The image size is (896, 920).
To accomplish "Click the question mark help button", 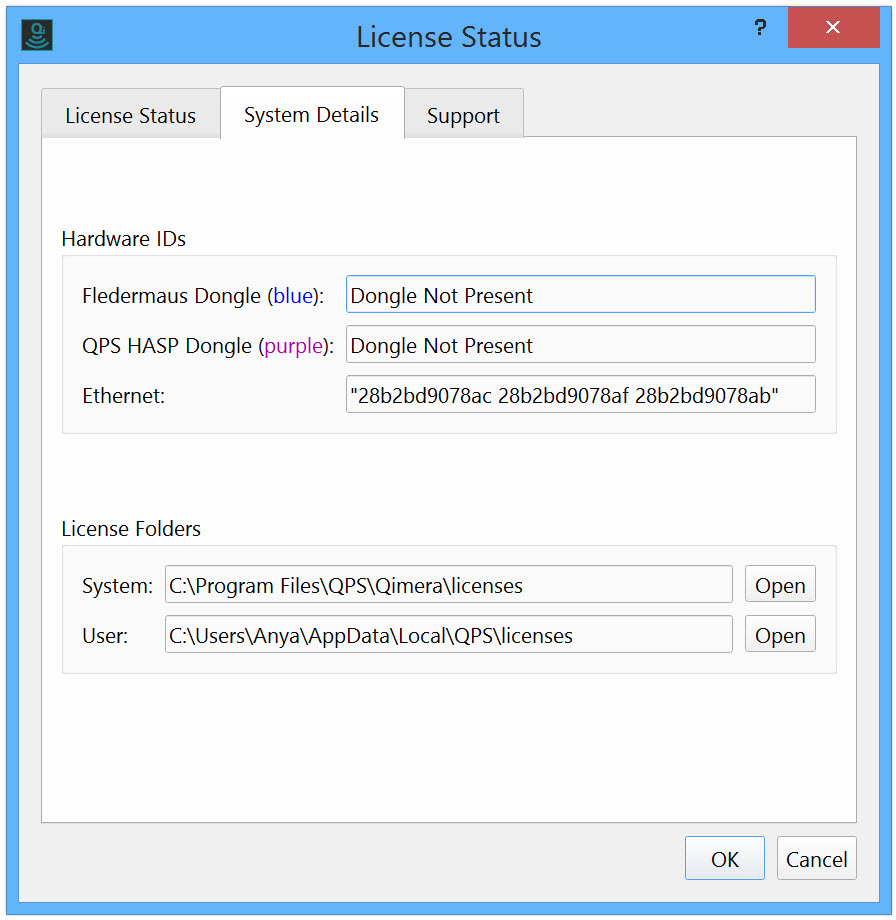I will coord(760,27).
